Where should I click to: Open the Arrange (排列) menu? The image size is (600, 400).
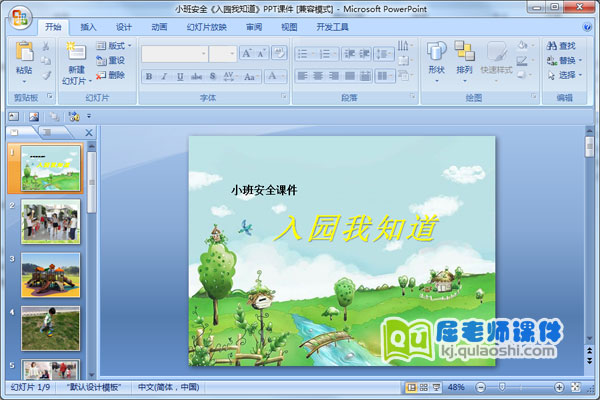click(464, 61)
